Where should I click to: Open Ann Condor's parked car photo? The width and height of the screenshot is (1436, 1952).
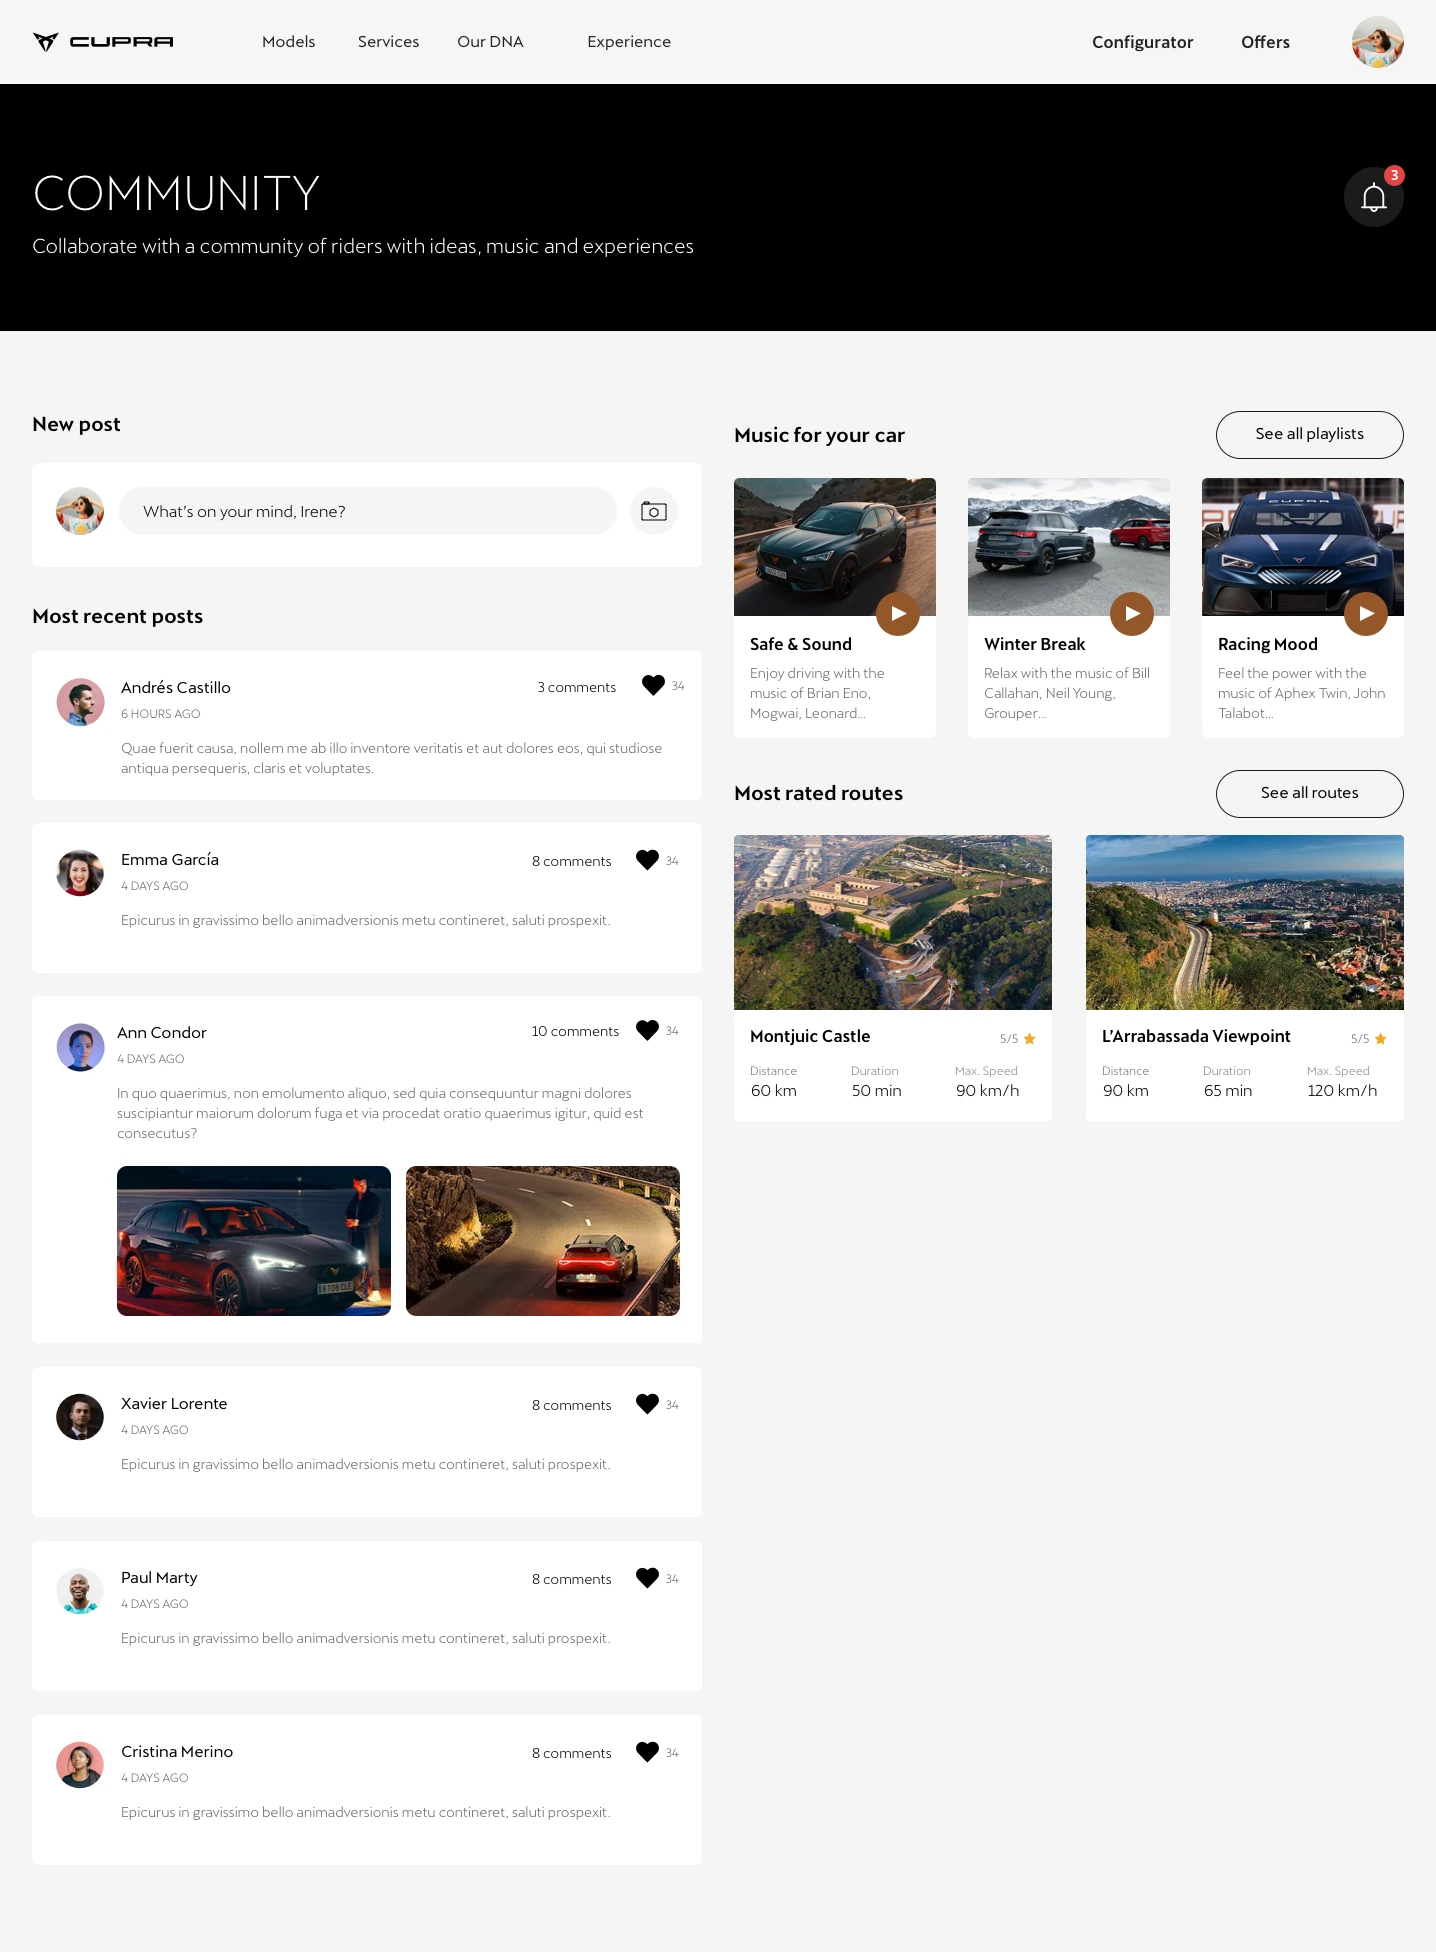click(254, 1241)
